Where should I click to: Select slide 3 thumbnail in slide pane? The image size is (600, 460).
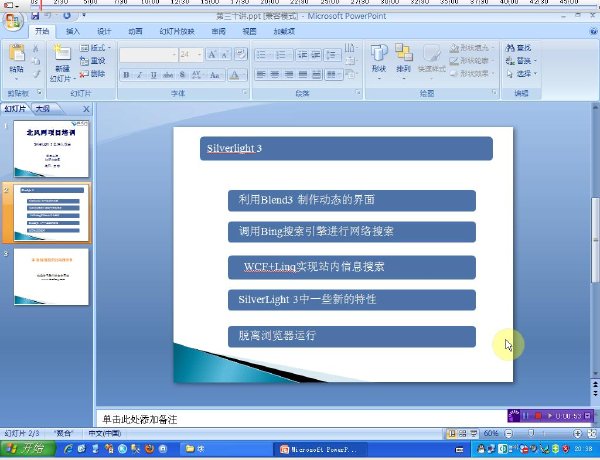(x=51, y=277)
